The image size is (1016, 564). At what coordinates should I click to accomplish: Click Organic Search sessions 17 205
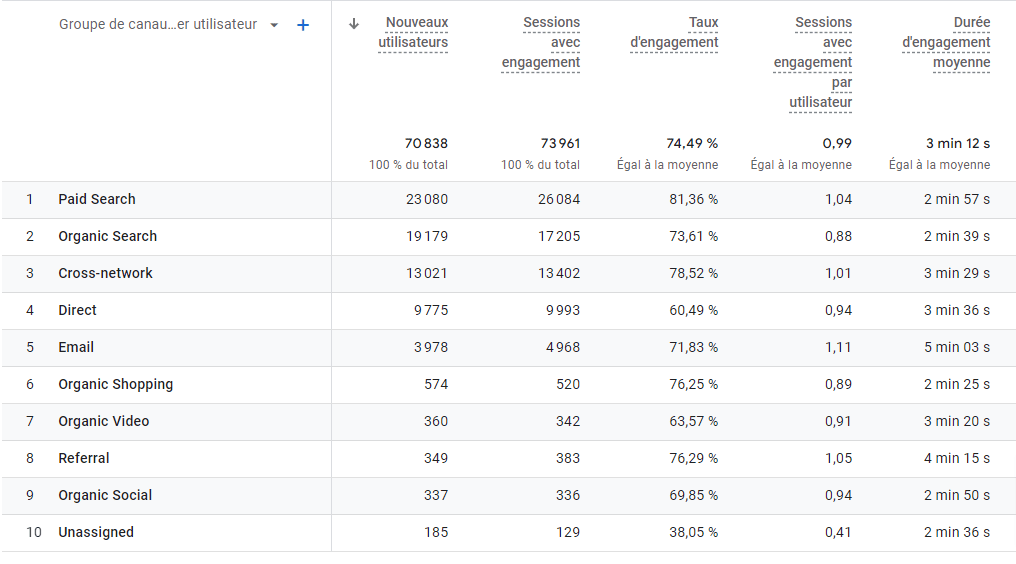tap(559, 237)
